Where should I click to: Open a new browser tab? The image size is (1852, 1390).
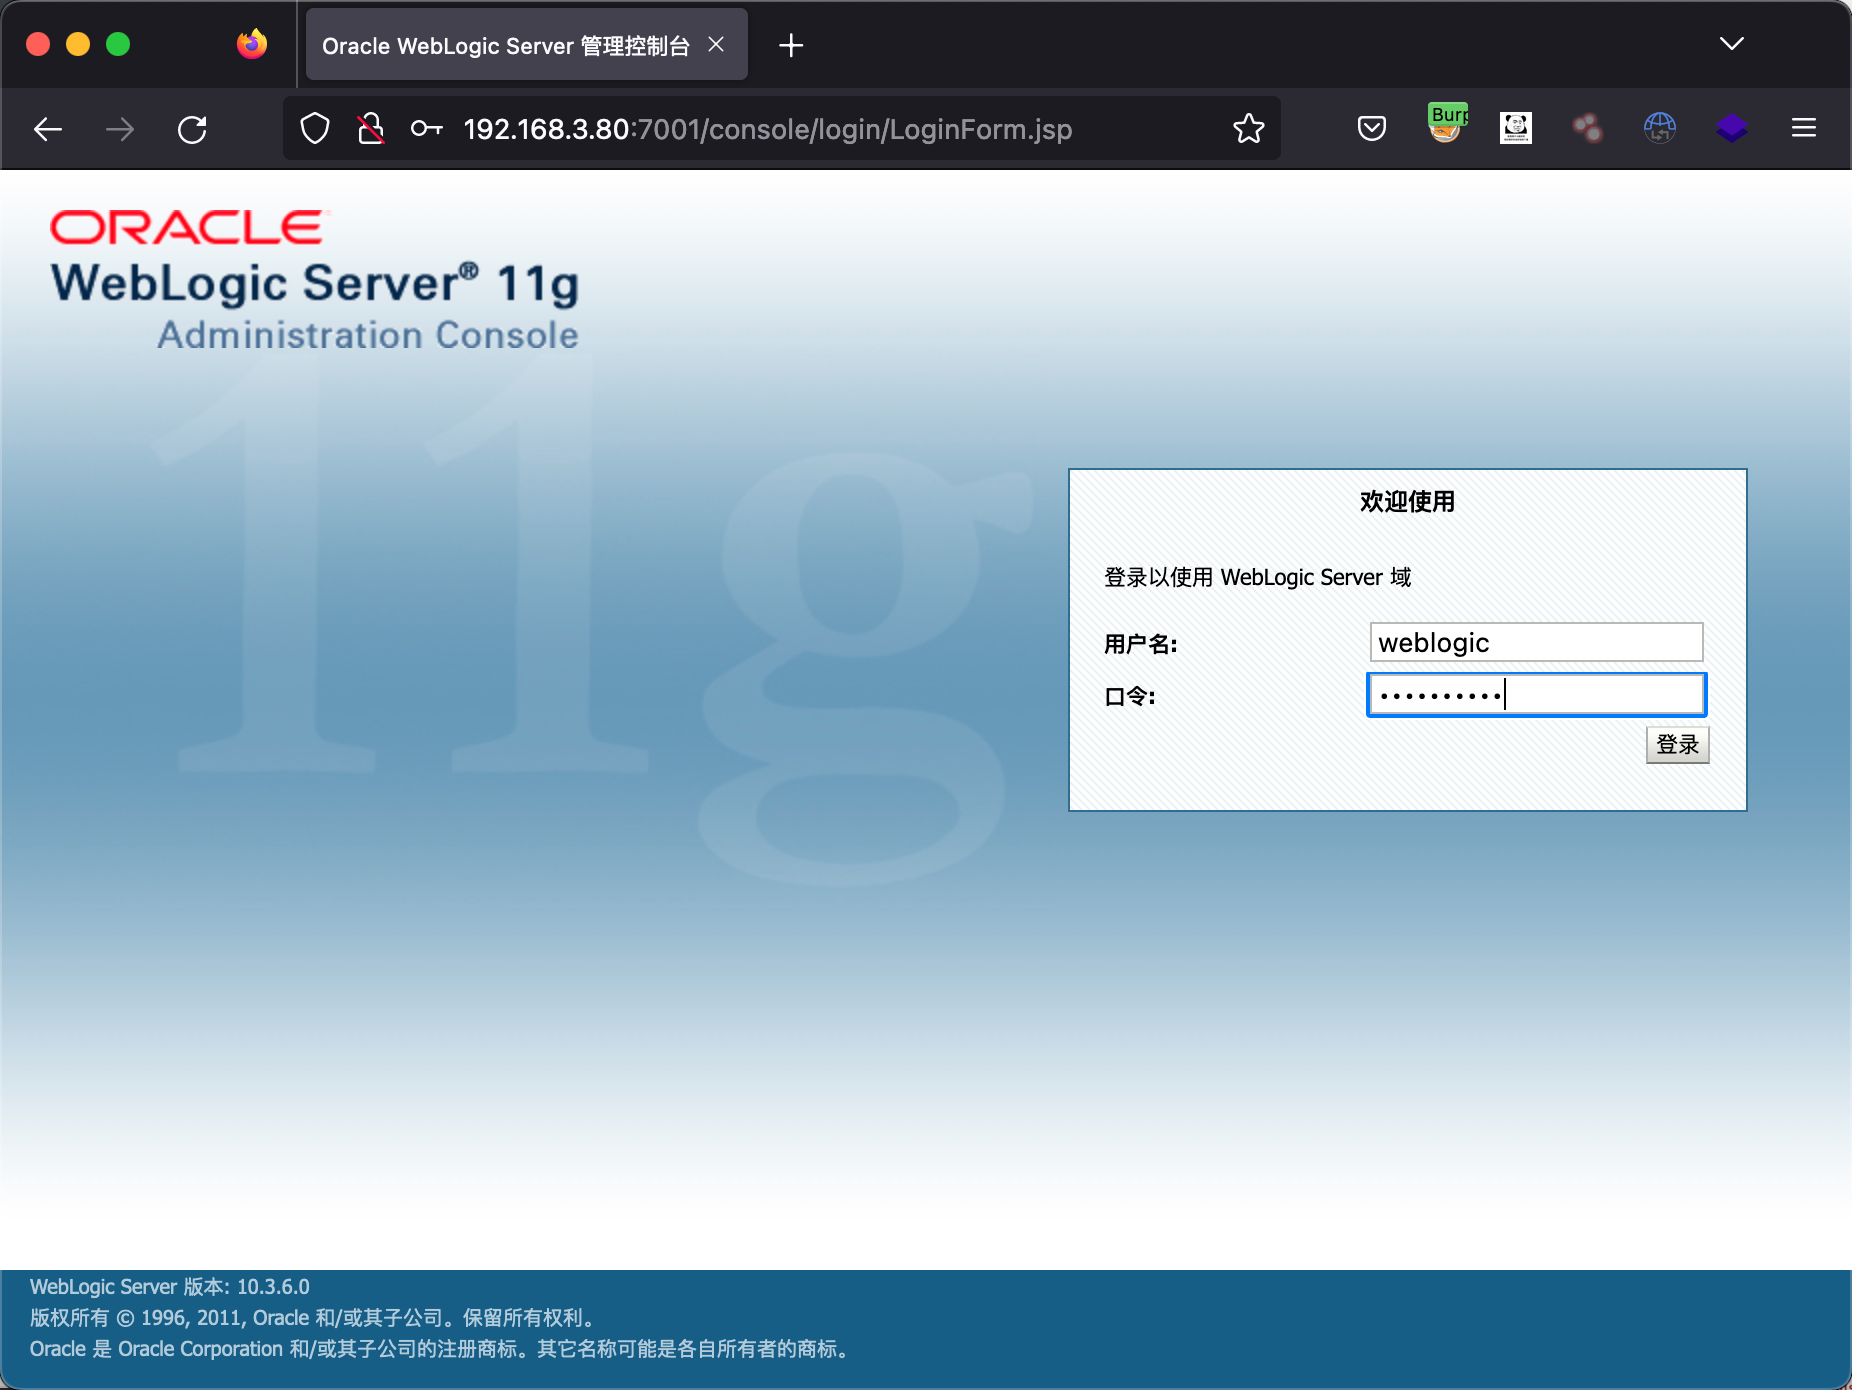[x=791, y=45]
